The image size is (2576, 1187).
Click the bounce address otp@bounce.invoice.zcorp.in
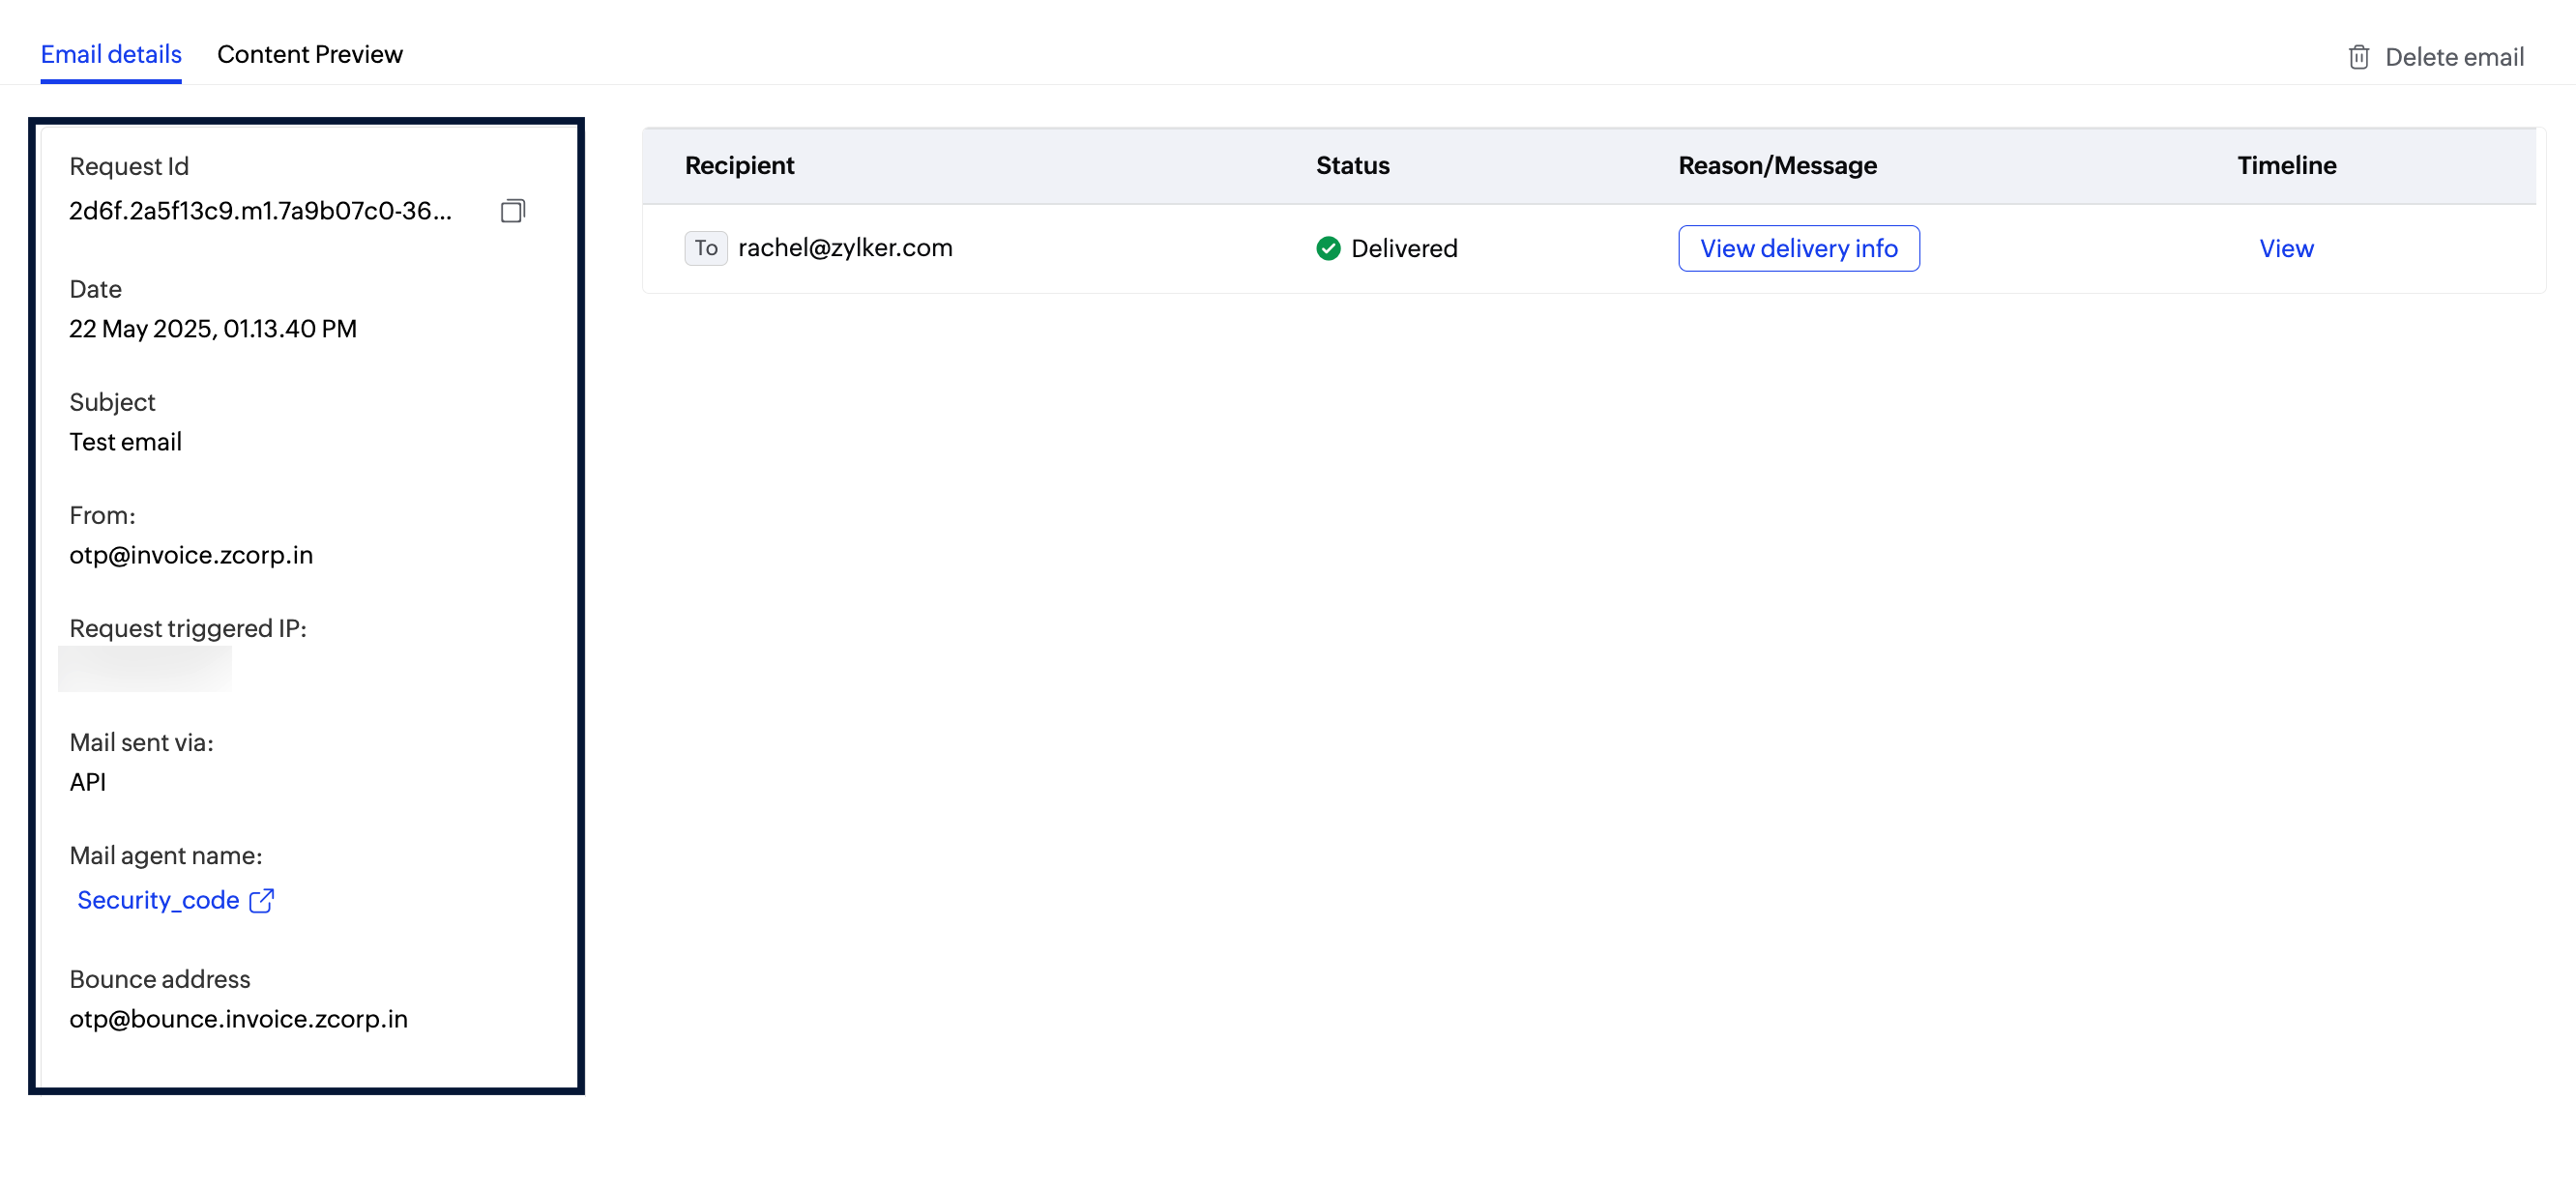[x=238, y=1018]
